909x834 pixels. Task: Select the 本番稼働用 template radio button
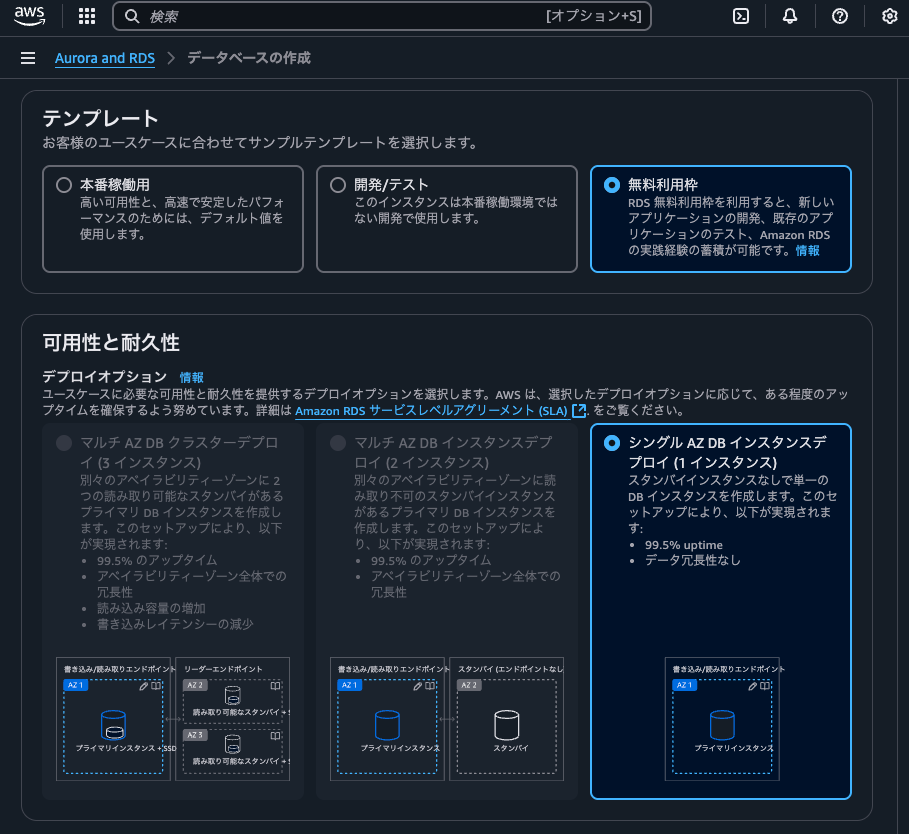64,185
